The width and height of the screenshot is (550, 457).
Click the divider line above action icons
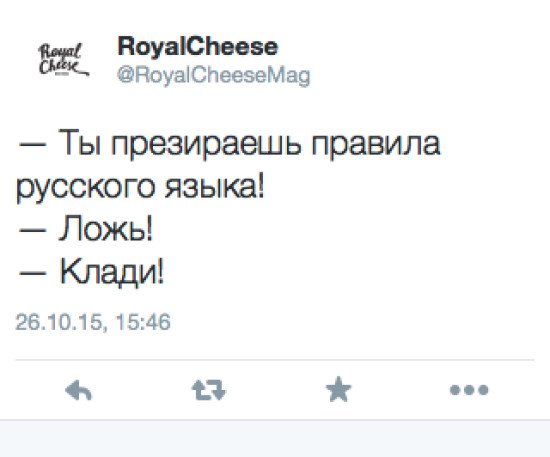[x=275, y=360]
